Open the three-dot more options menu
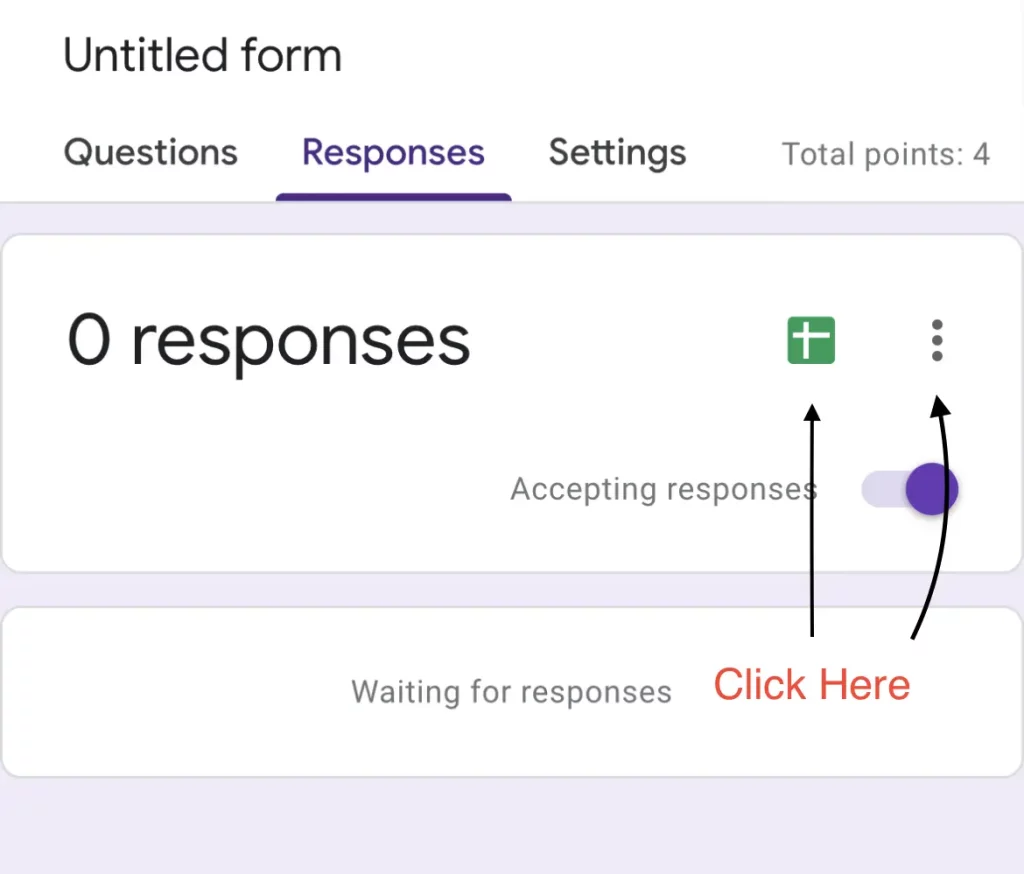The image size is (1024, 874). click(x=936, y=340)
